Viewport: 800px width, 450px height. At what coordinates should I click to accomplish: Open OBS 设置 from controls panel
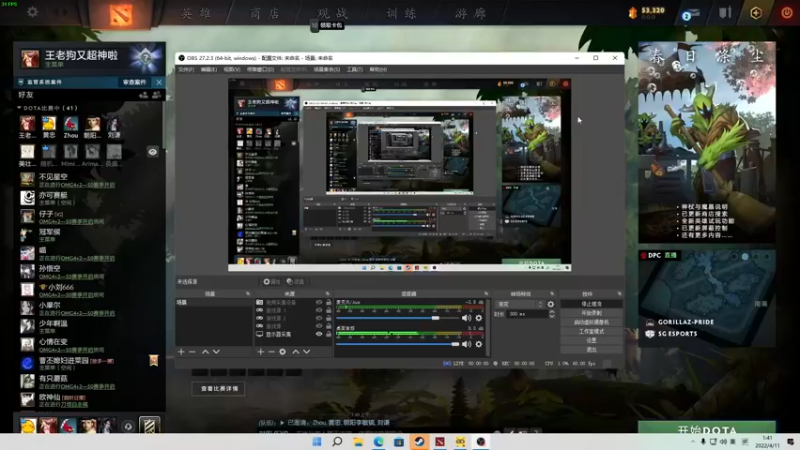591,340
